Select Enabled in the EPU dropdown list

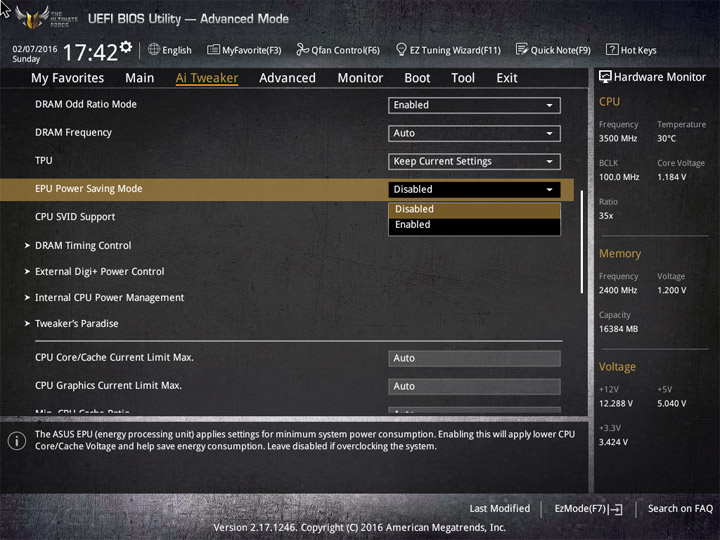474,225
